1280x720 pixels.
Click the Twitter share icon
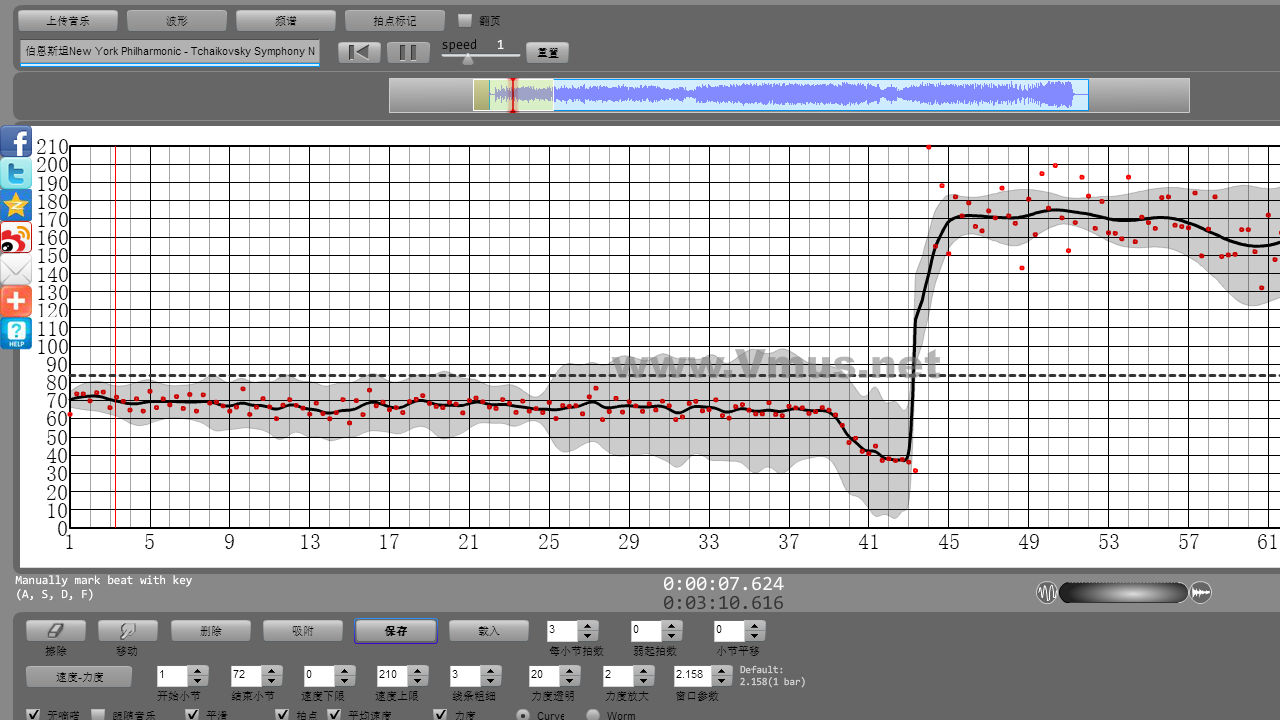coord(16,174)
